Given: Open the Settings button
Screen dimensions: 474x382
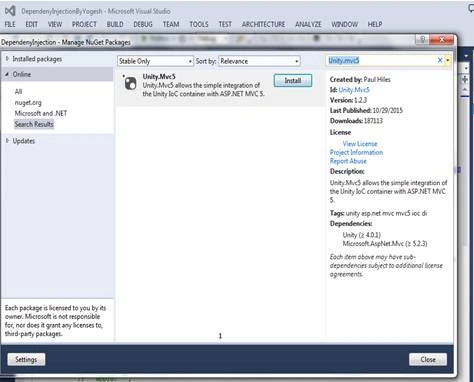Looking at the screenshot, I should 26,359.
